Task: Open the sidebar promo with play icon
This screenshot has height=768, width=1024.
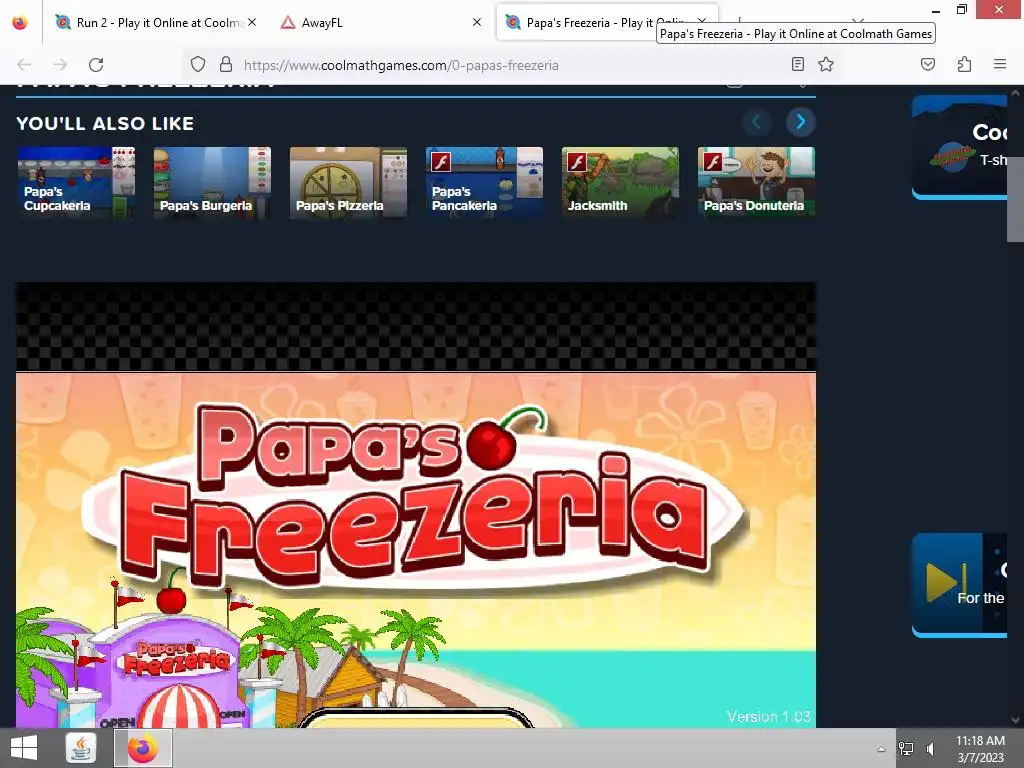Action: pyautogui.click(x=959, y=585)
